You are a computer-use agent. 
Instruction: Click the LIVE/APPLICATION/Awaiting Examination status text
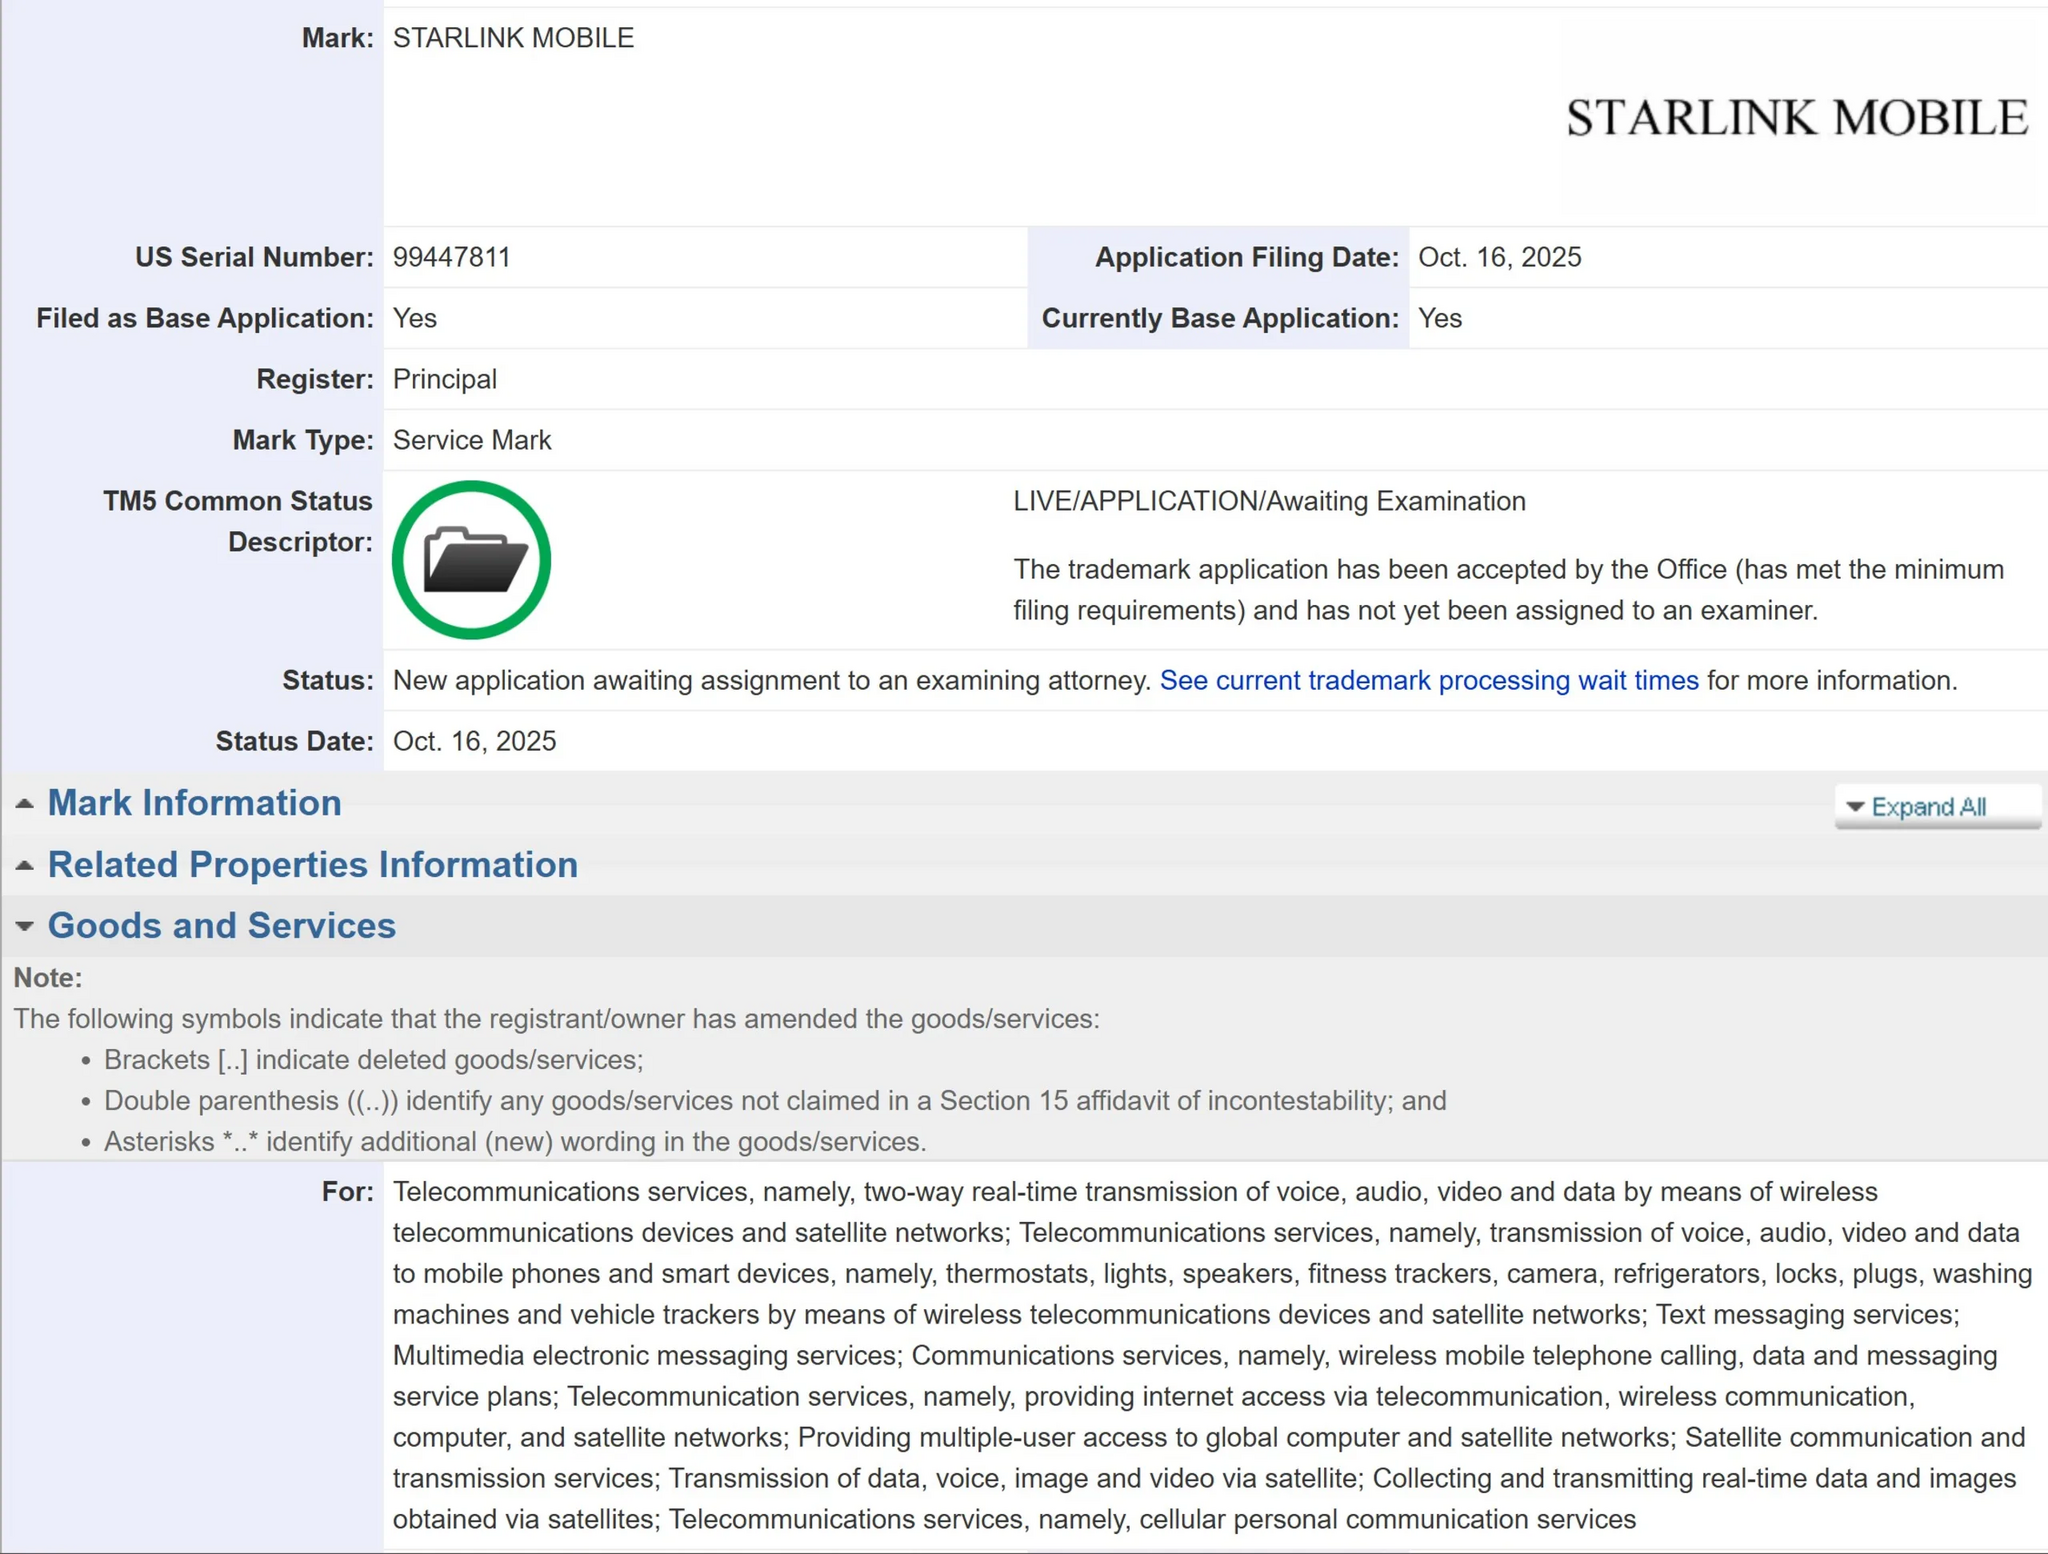pyautogui.click(x=1269, y=501)
